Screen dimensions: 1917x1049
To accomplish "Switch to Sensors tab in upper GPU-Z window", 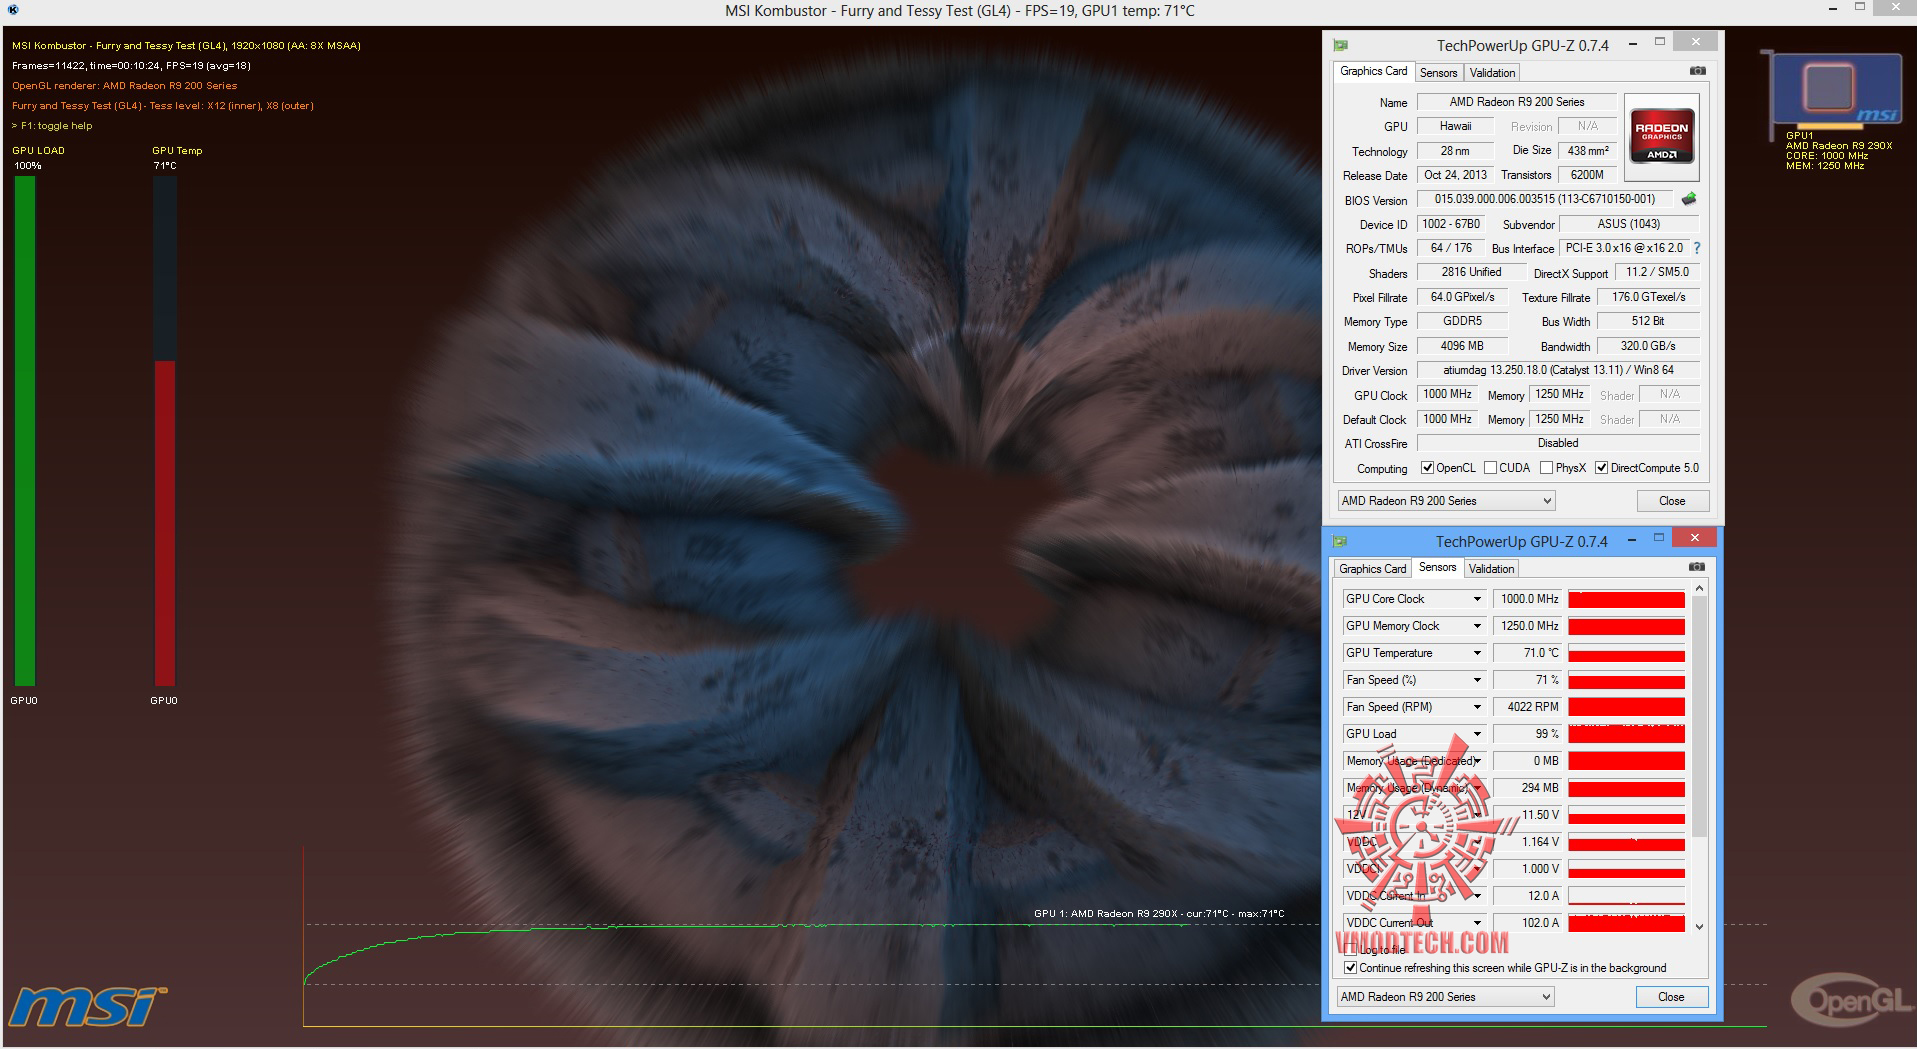I will click(1438, 73).
